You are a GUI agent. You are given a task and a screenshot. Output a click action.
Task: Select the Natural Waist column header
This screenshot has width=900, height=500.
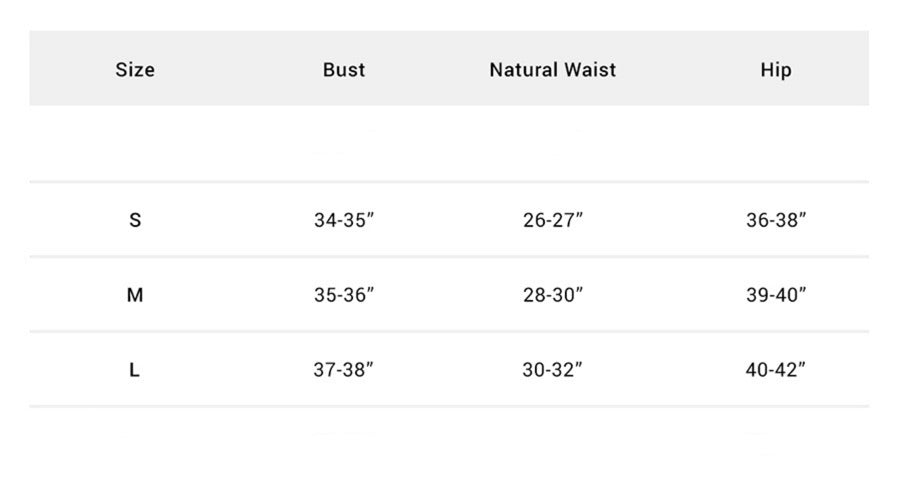tap(553, 69)
